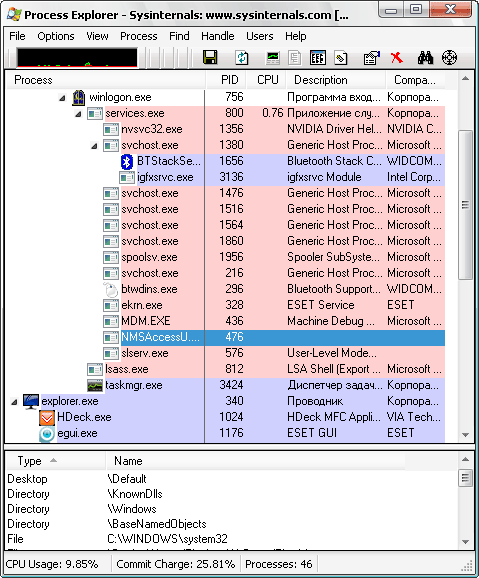Open the Properties toolbar icon
479x578 pixels.
tap(372, 58)
